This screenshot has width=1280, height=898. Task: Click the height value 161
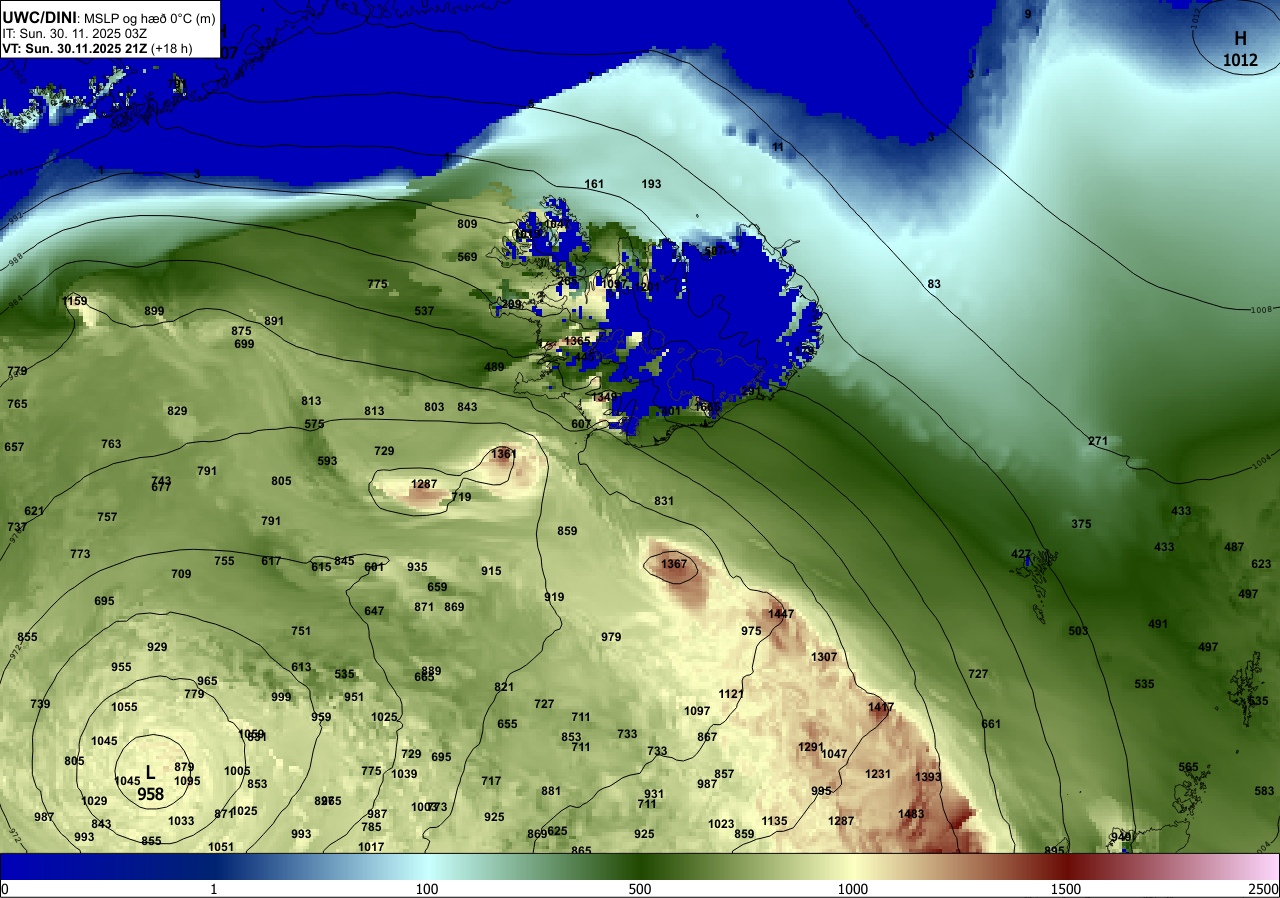594,184
